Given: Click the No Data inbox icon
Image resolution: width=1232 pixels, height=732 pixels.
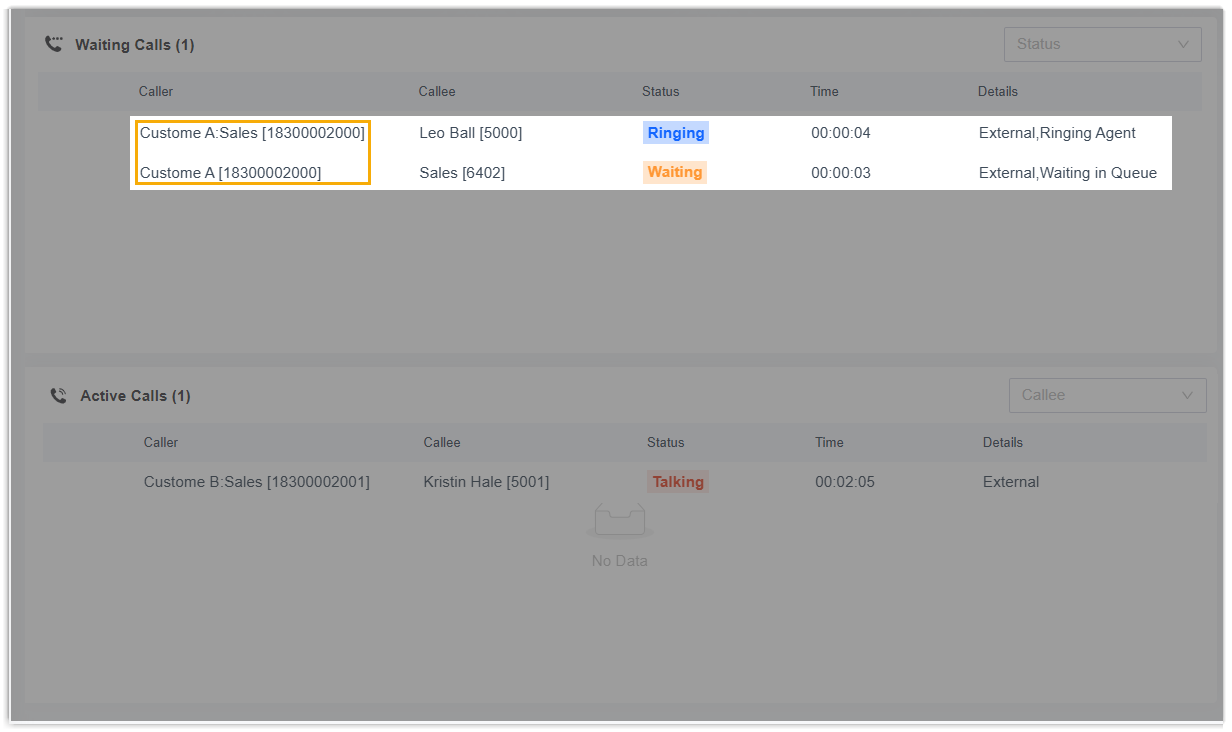Looking at the screenshot, I should [619, 522].
